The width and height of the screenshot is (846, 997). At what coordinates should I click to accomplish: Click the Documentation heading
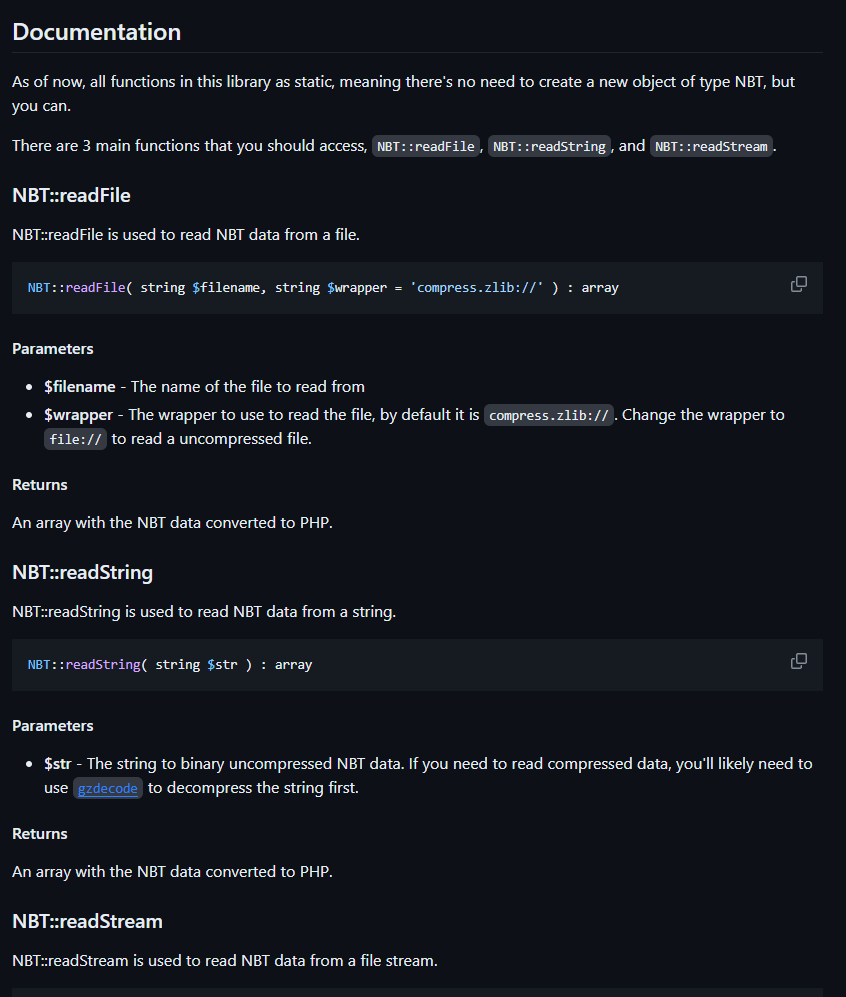(x=97, y=32)
